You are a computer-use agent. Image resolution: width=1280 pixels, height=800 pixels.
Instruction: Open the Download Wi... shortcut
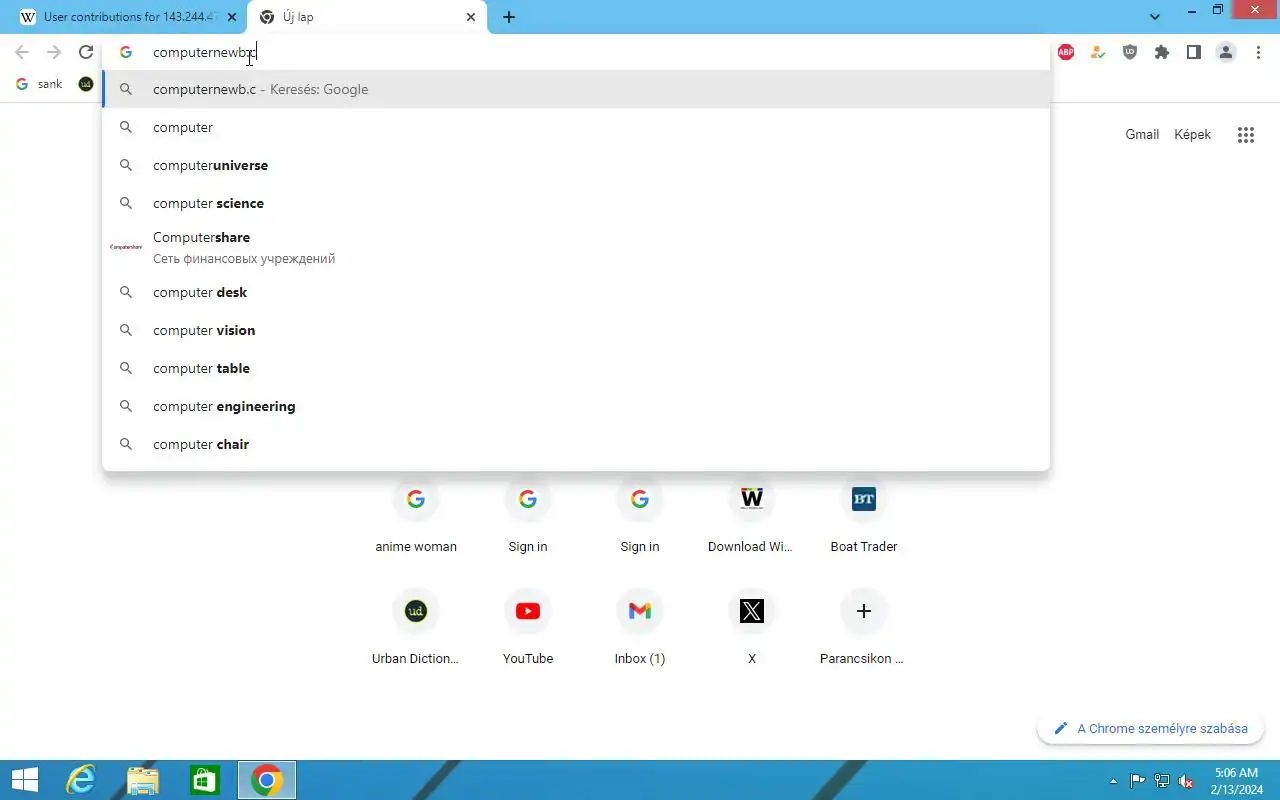pos(752,516)
